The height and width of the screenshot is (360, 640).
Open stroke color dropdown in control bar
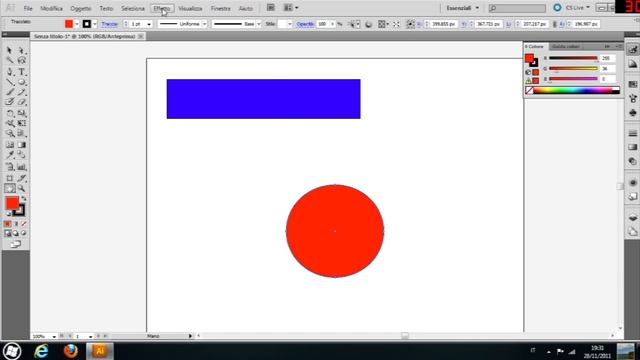point(94,24)
